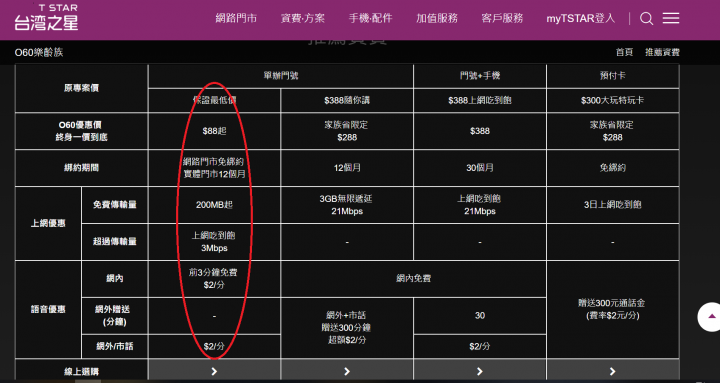Click the 網外+市話 贈送300分鐘 cell

tap(347, 328)
